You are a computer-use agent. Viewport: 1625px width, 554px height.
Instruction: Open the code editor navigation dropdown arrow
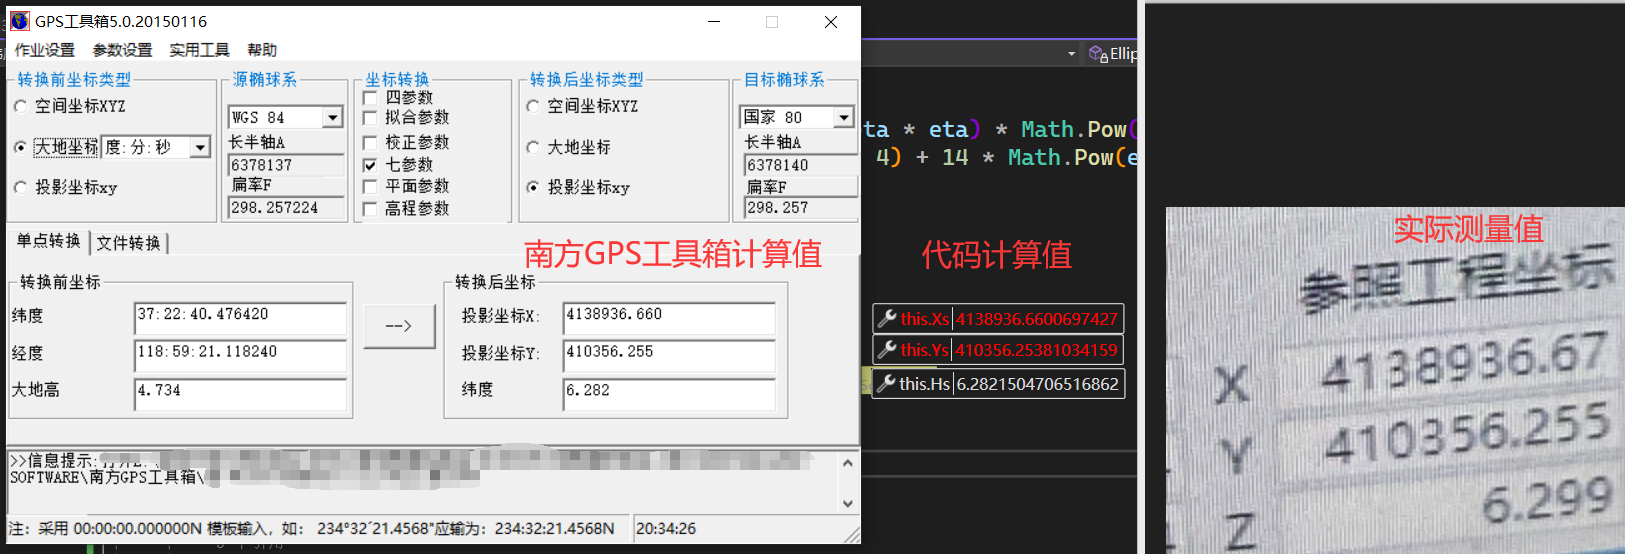(x=1072, y=54)
